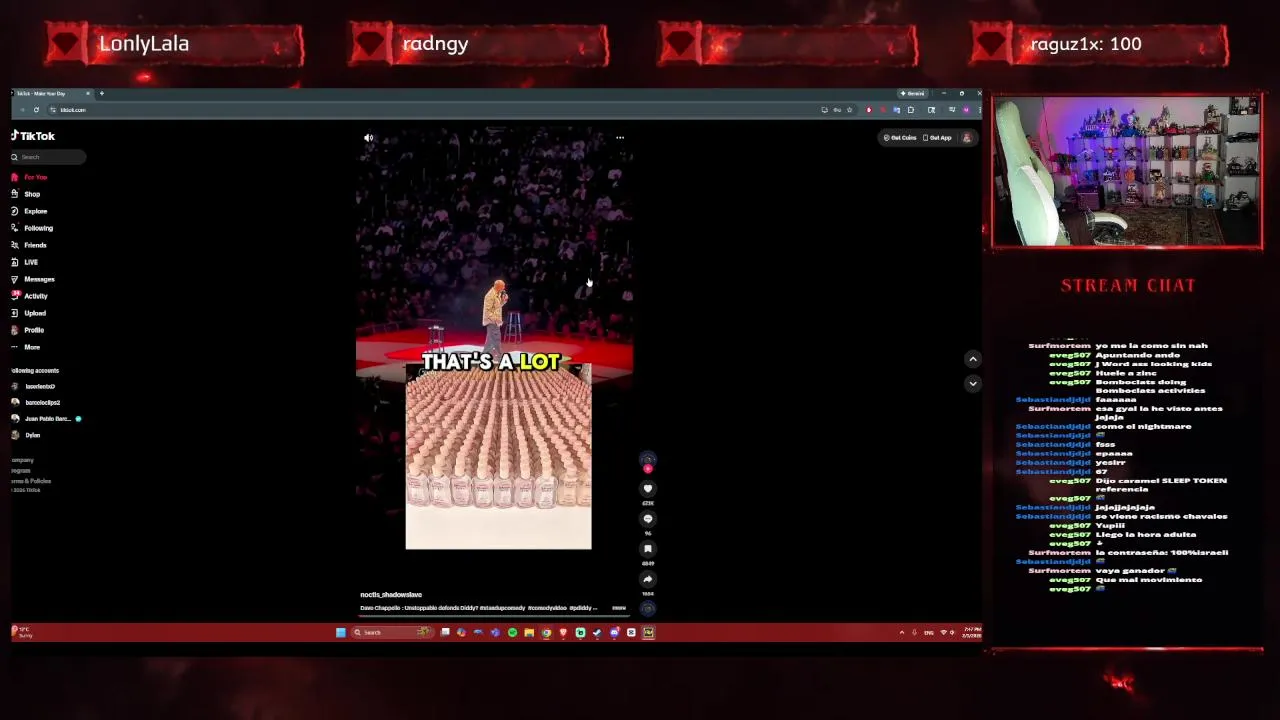Bookmark page with the star icon
This screenshot has width=1280, height=720.
[850, 110]
